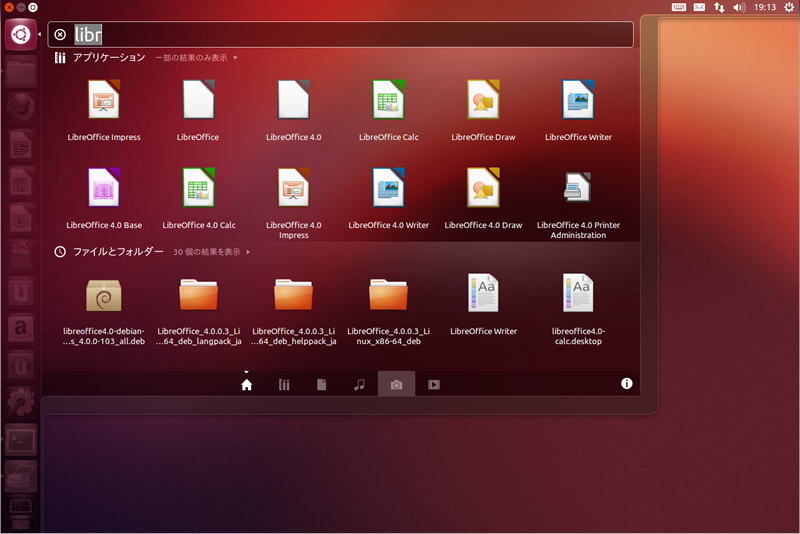This screenshot has width=800, height=534.
Task: Switch to the Videos lens
Action: point(434,385)
